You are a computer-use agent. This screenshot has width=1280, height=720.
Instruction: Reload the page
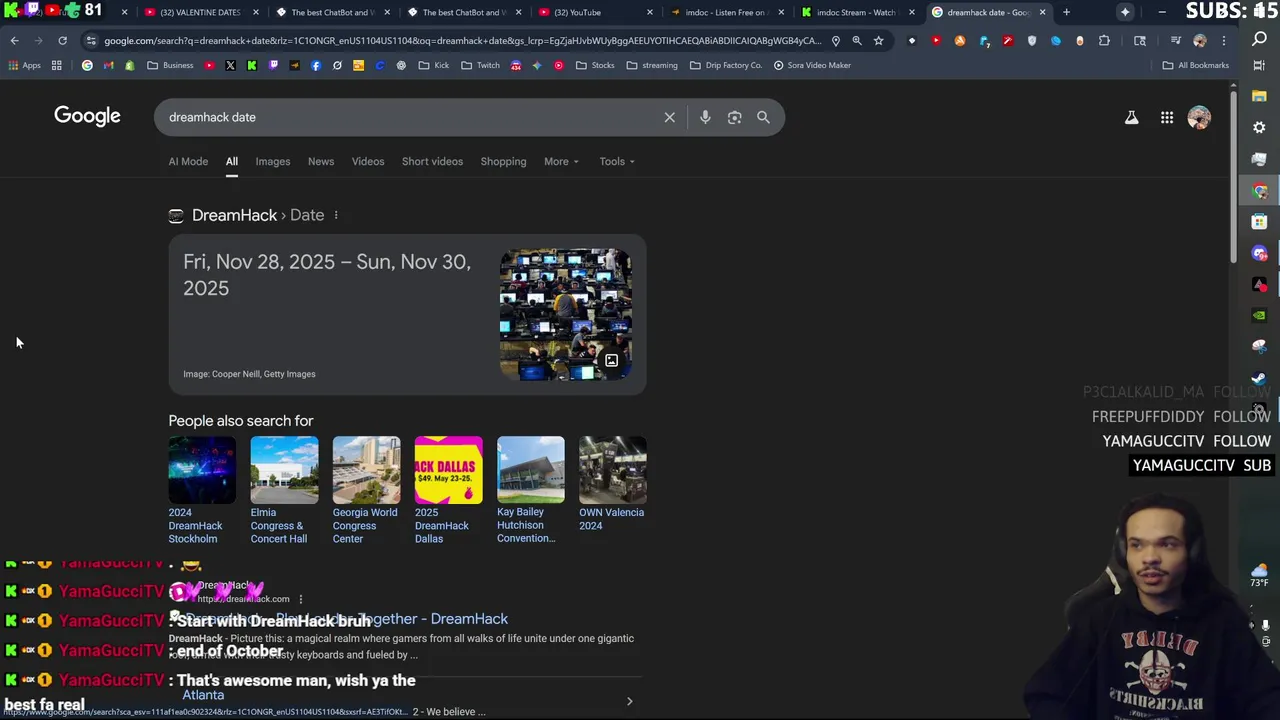pos(62,41)
